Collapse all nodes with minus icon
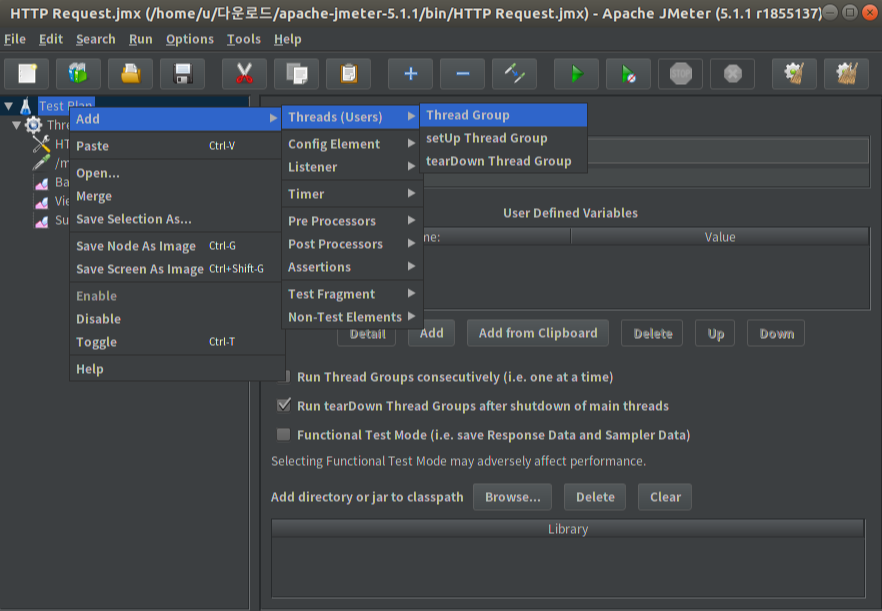The image size is (882, 611). (x=462, y=74)
